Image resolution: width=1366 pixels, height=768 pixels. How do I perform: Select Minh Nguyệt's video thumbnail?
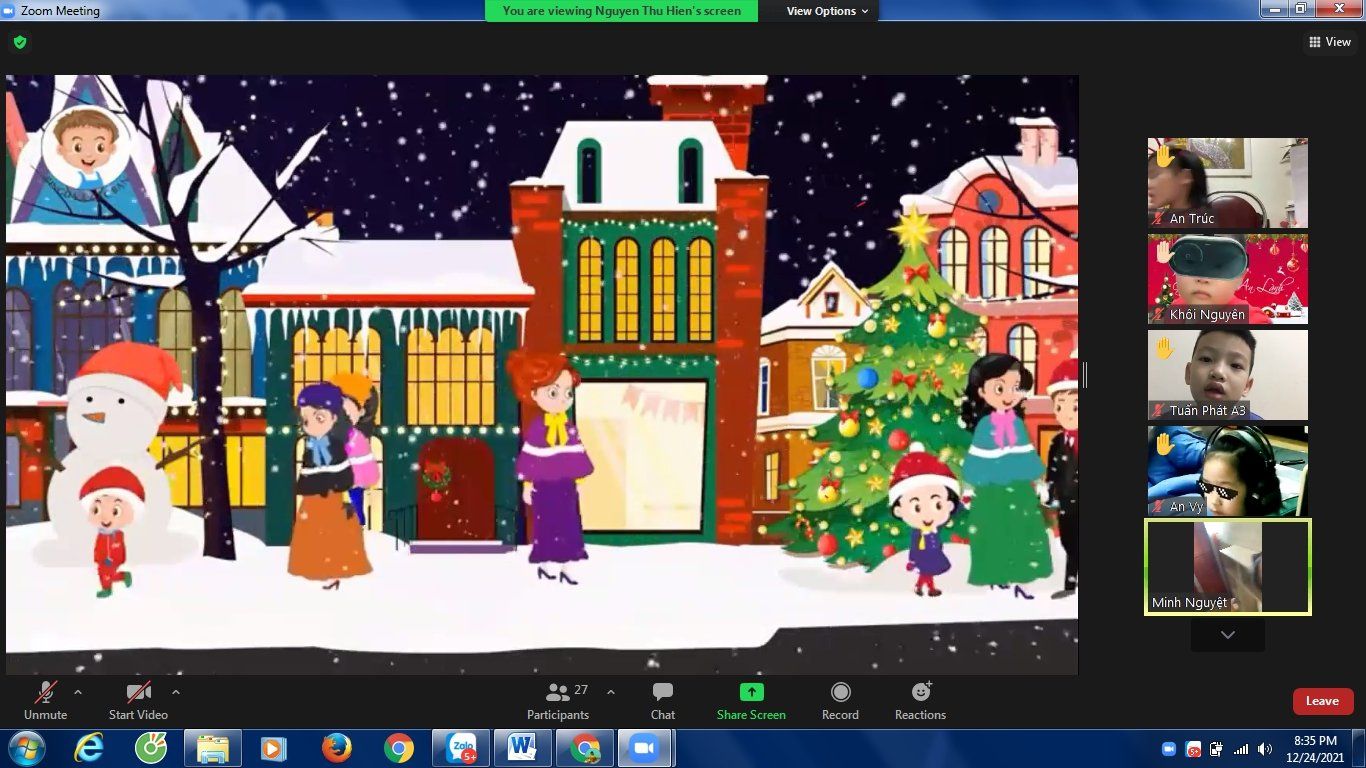coord(1227,566)
